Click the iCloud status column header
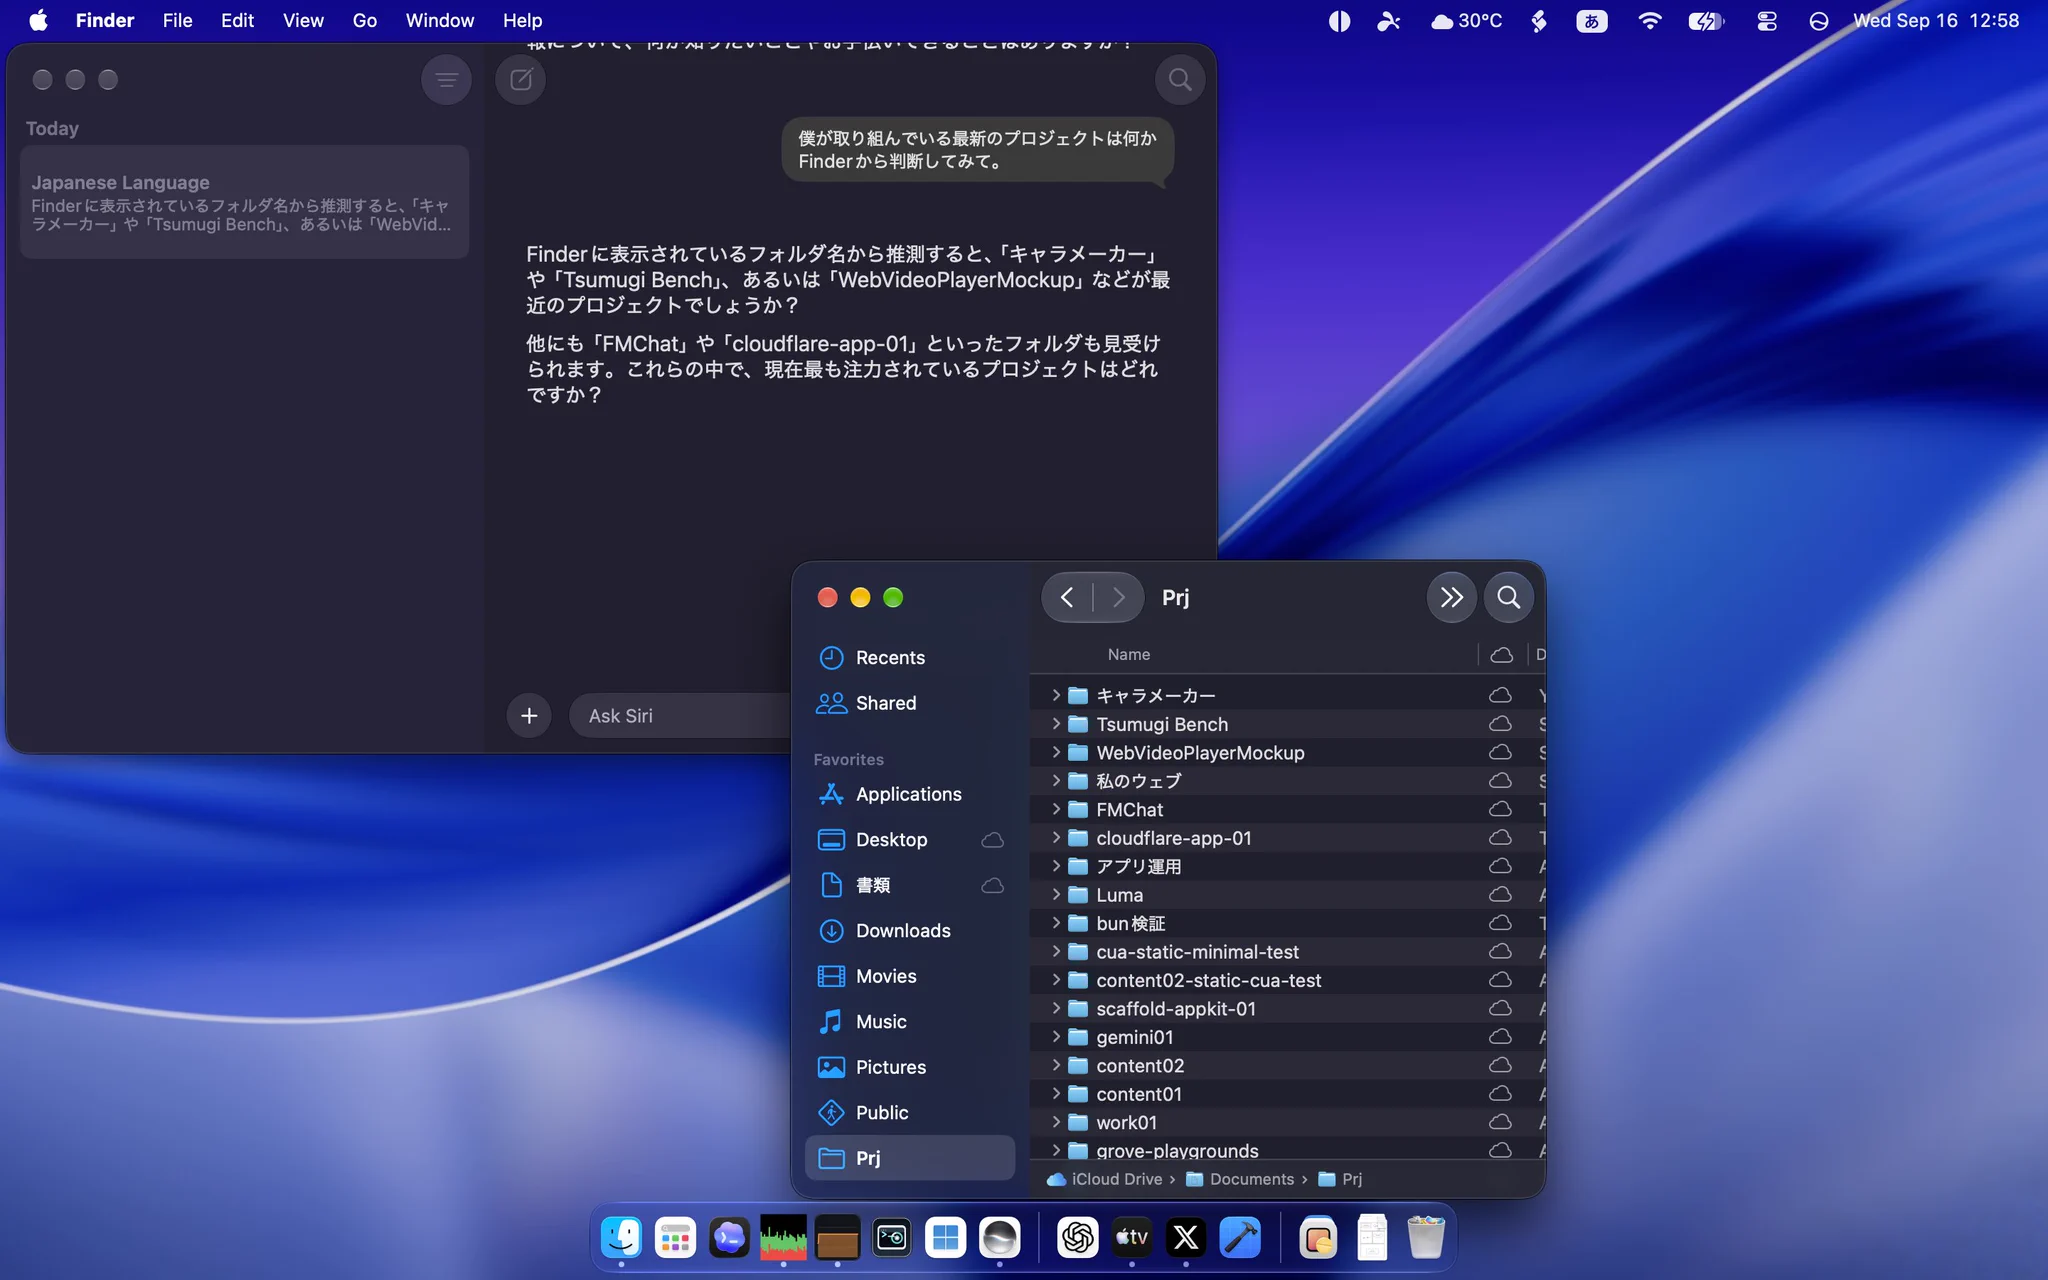This screenshot has width=2048, height=1280. coord(1502,654)
